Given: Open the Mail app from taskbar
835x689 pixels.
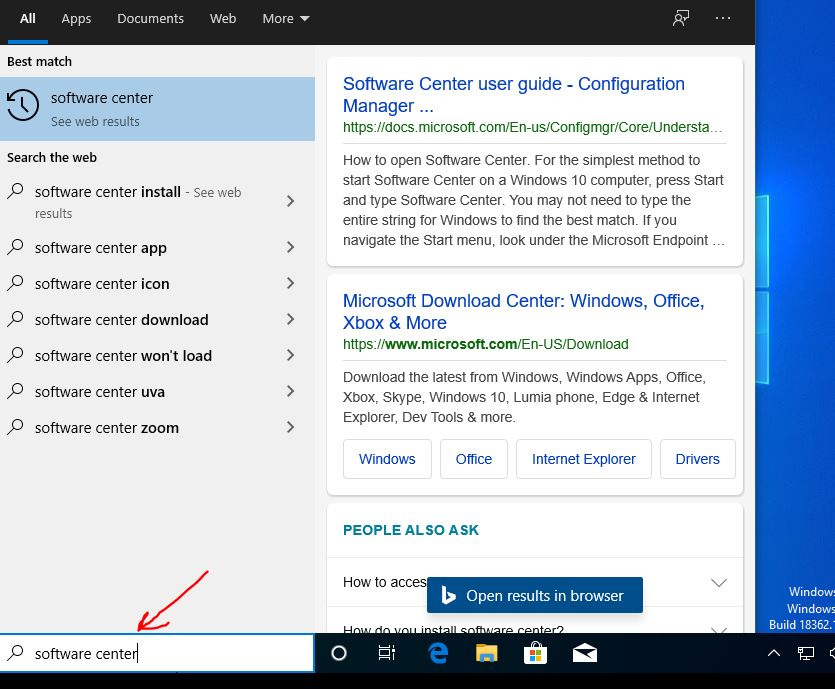Looking at the screenshot, I should click(x=585, y=653).
